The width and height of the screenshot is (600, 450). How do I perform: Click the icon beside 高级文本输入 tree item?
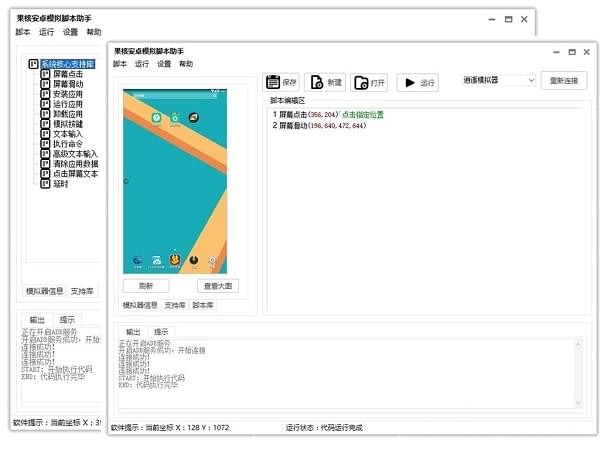(45, 153)
